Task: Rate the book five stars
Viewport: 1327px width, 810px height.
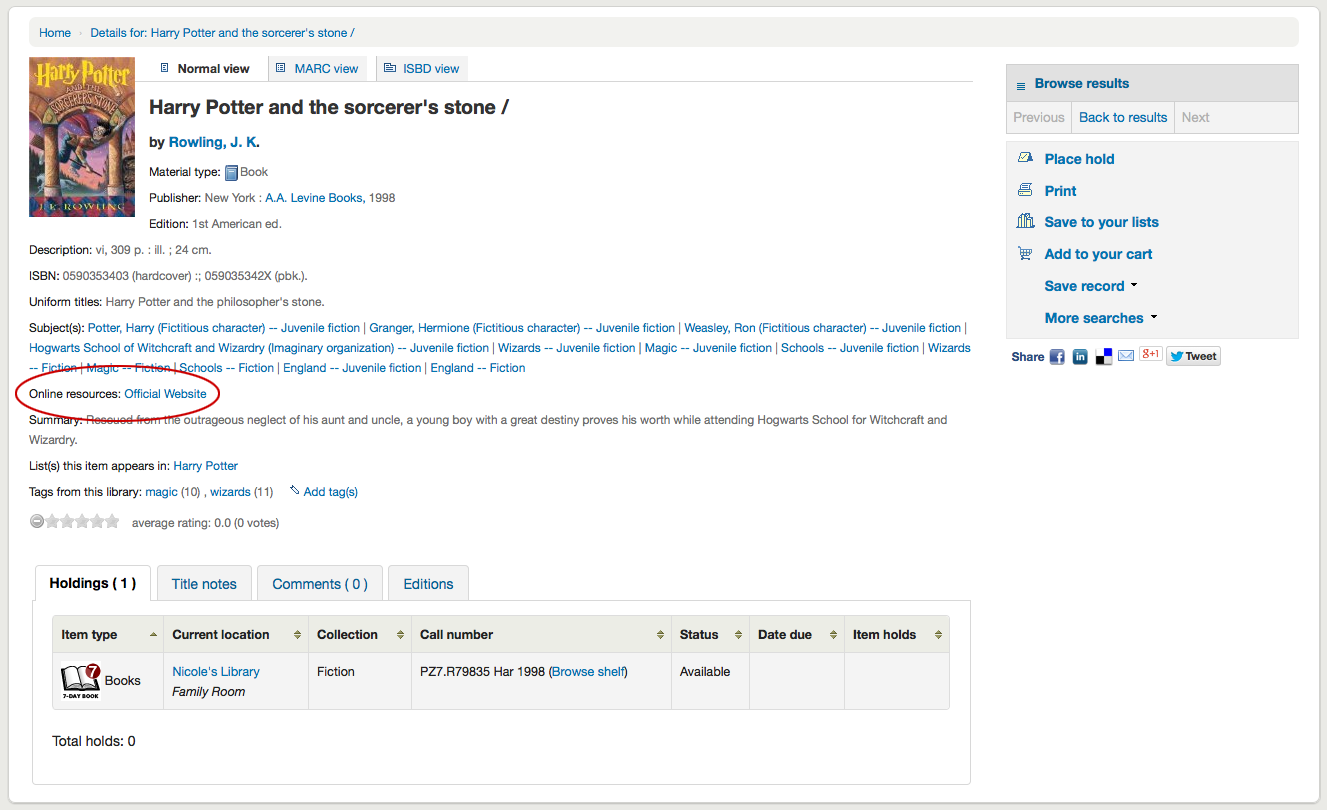Action: [x=112, y=521]
